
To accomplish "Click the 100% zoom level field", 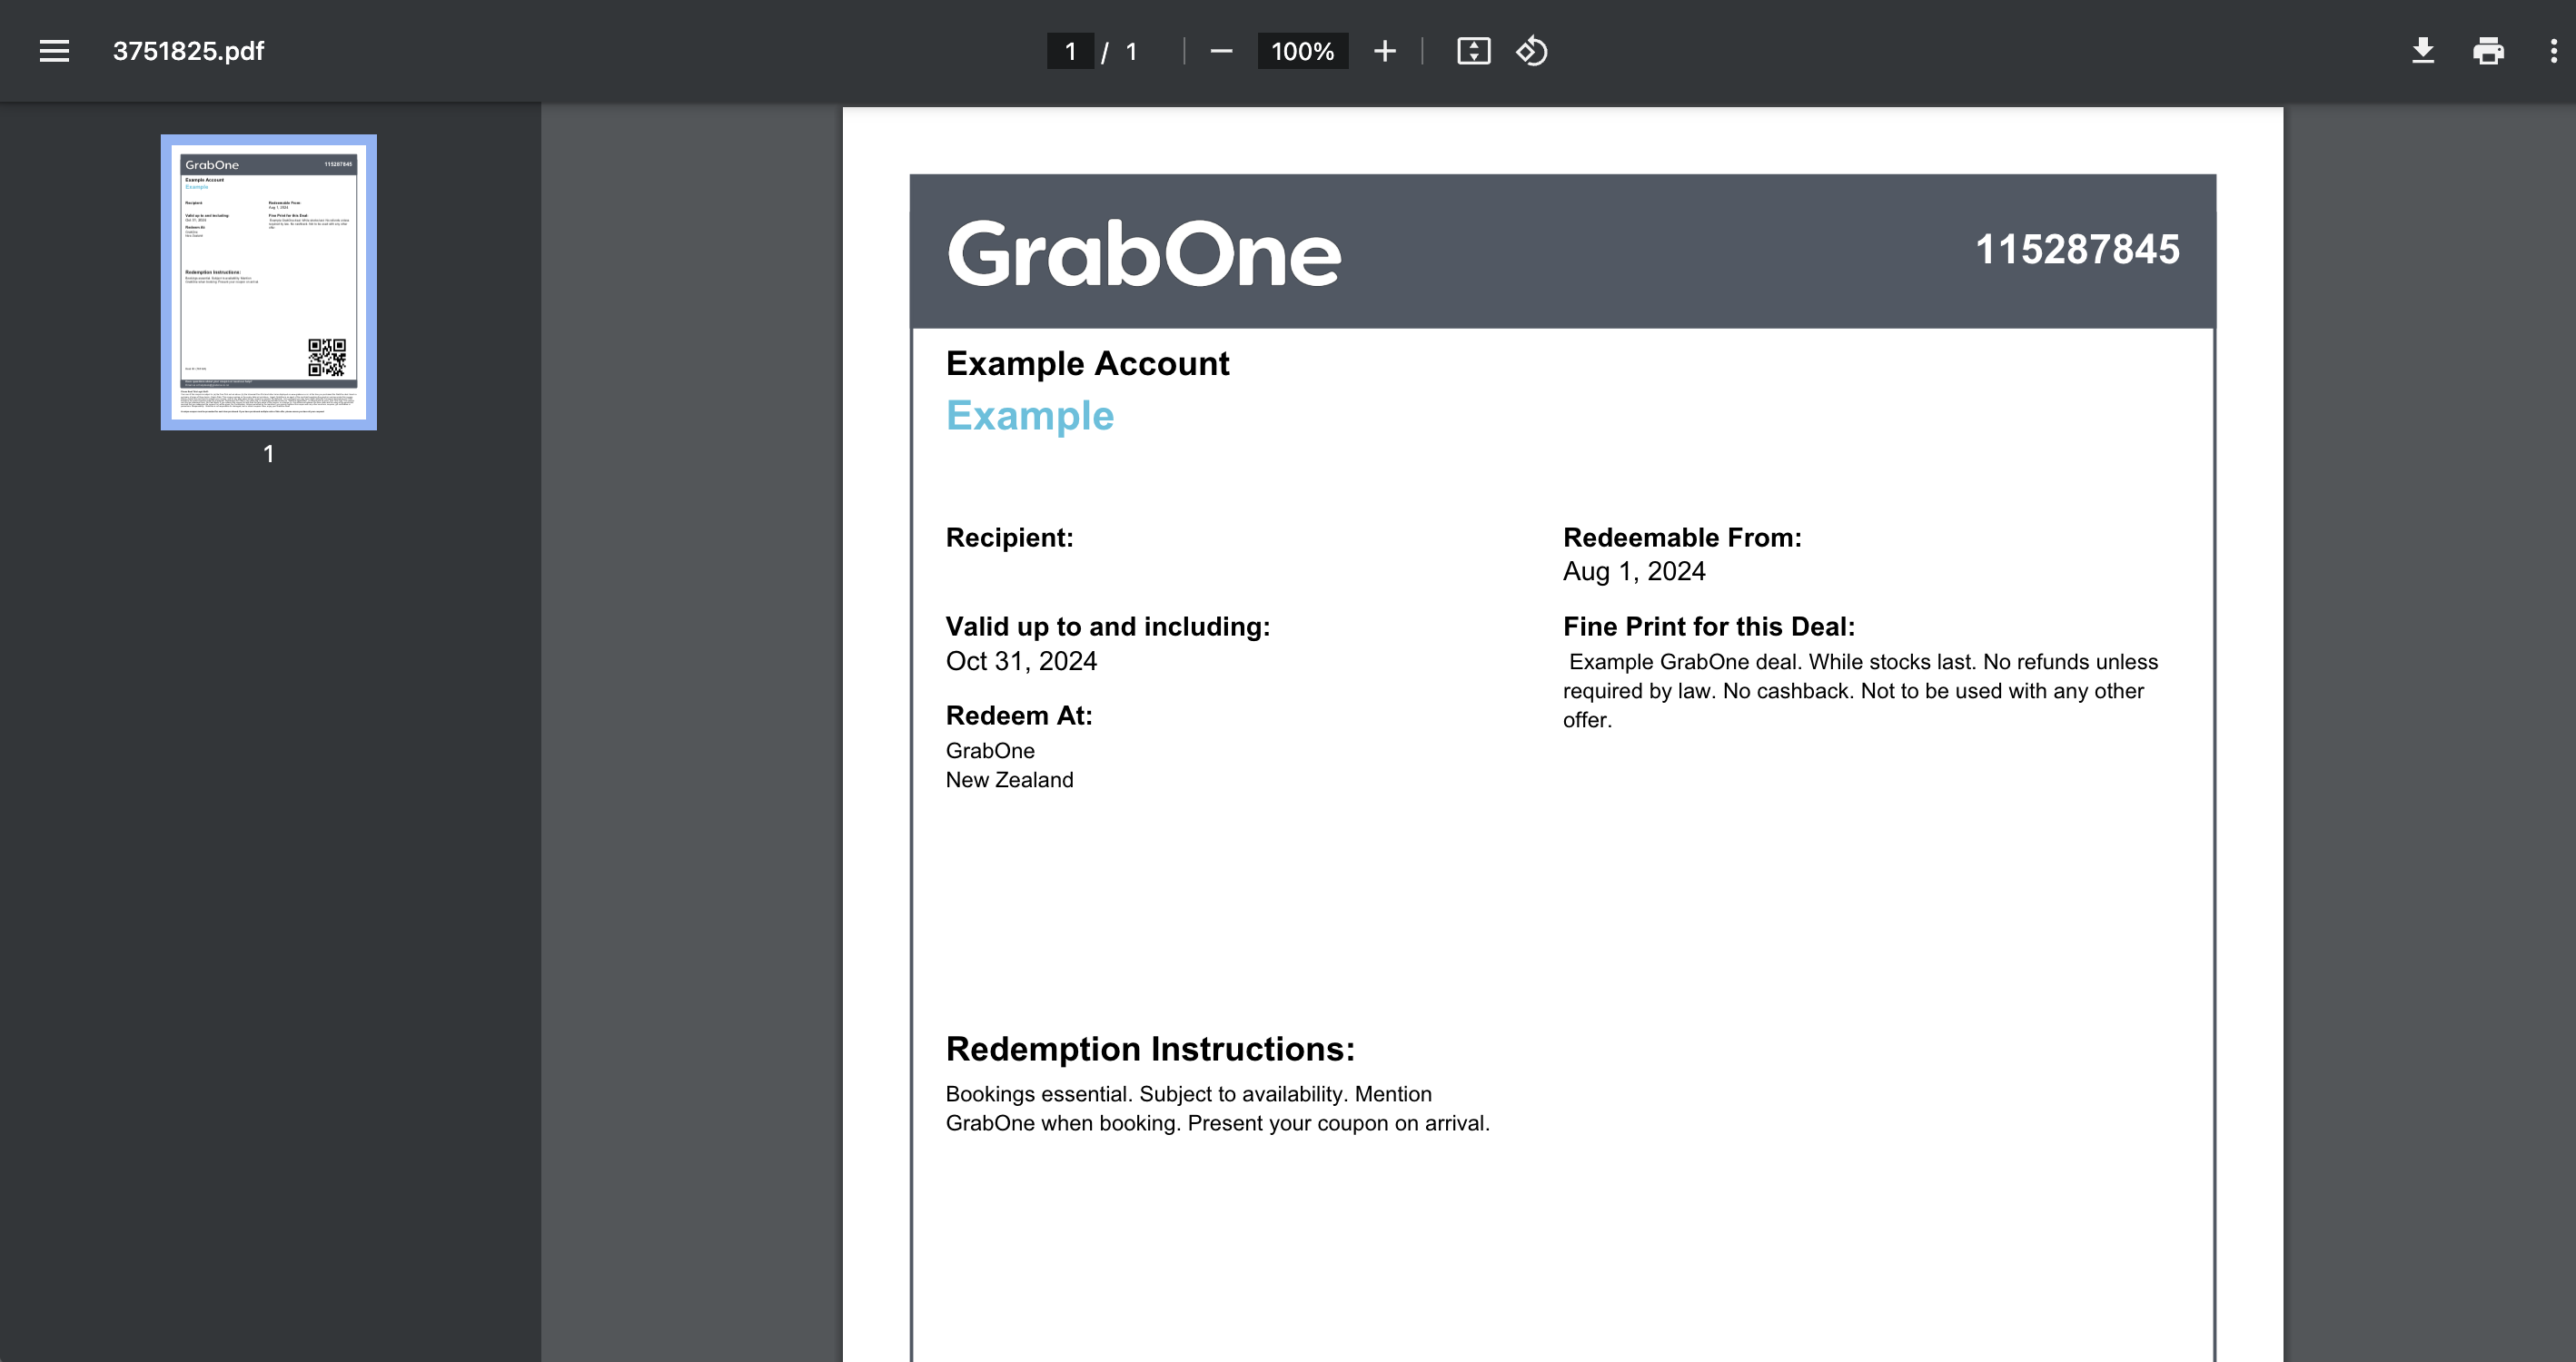I will click(1302, 51).
